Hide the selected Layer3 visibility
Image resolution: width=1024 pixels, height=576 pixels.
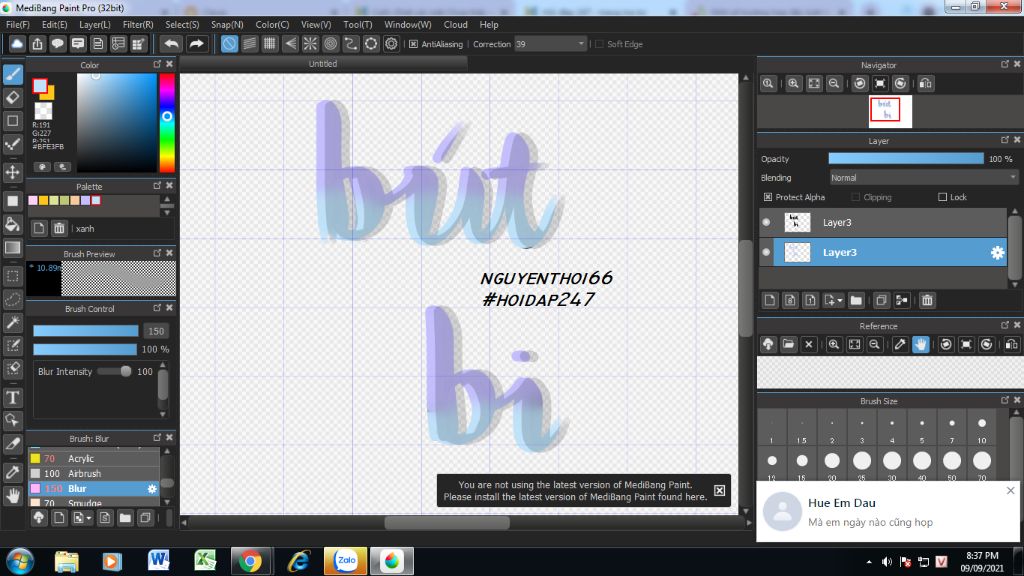[767, 252]
